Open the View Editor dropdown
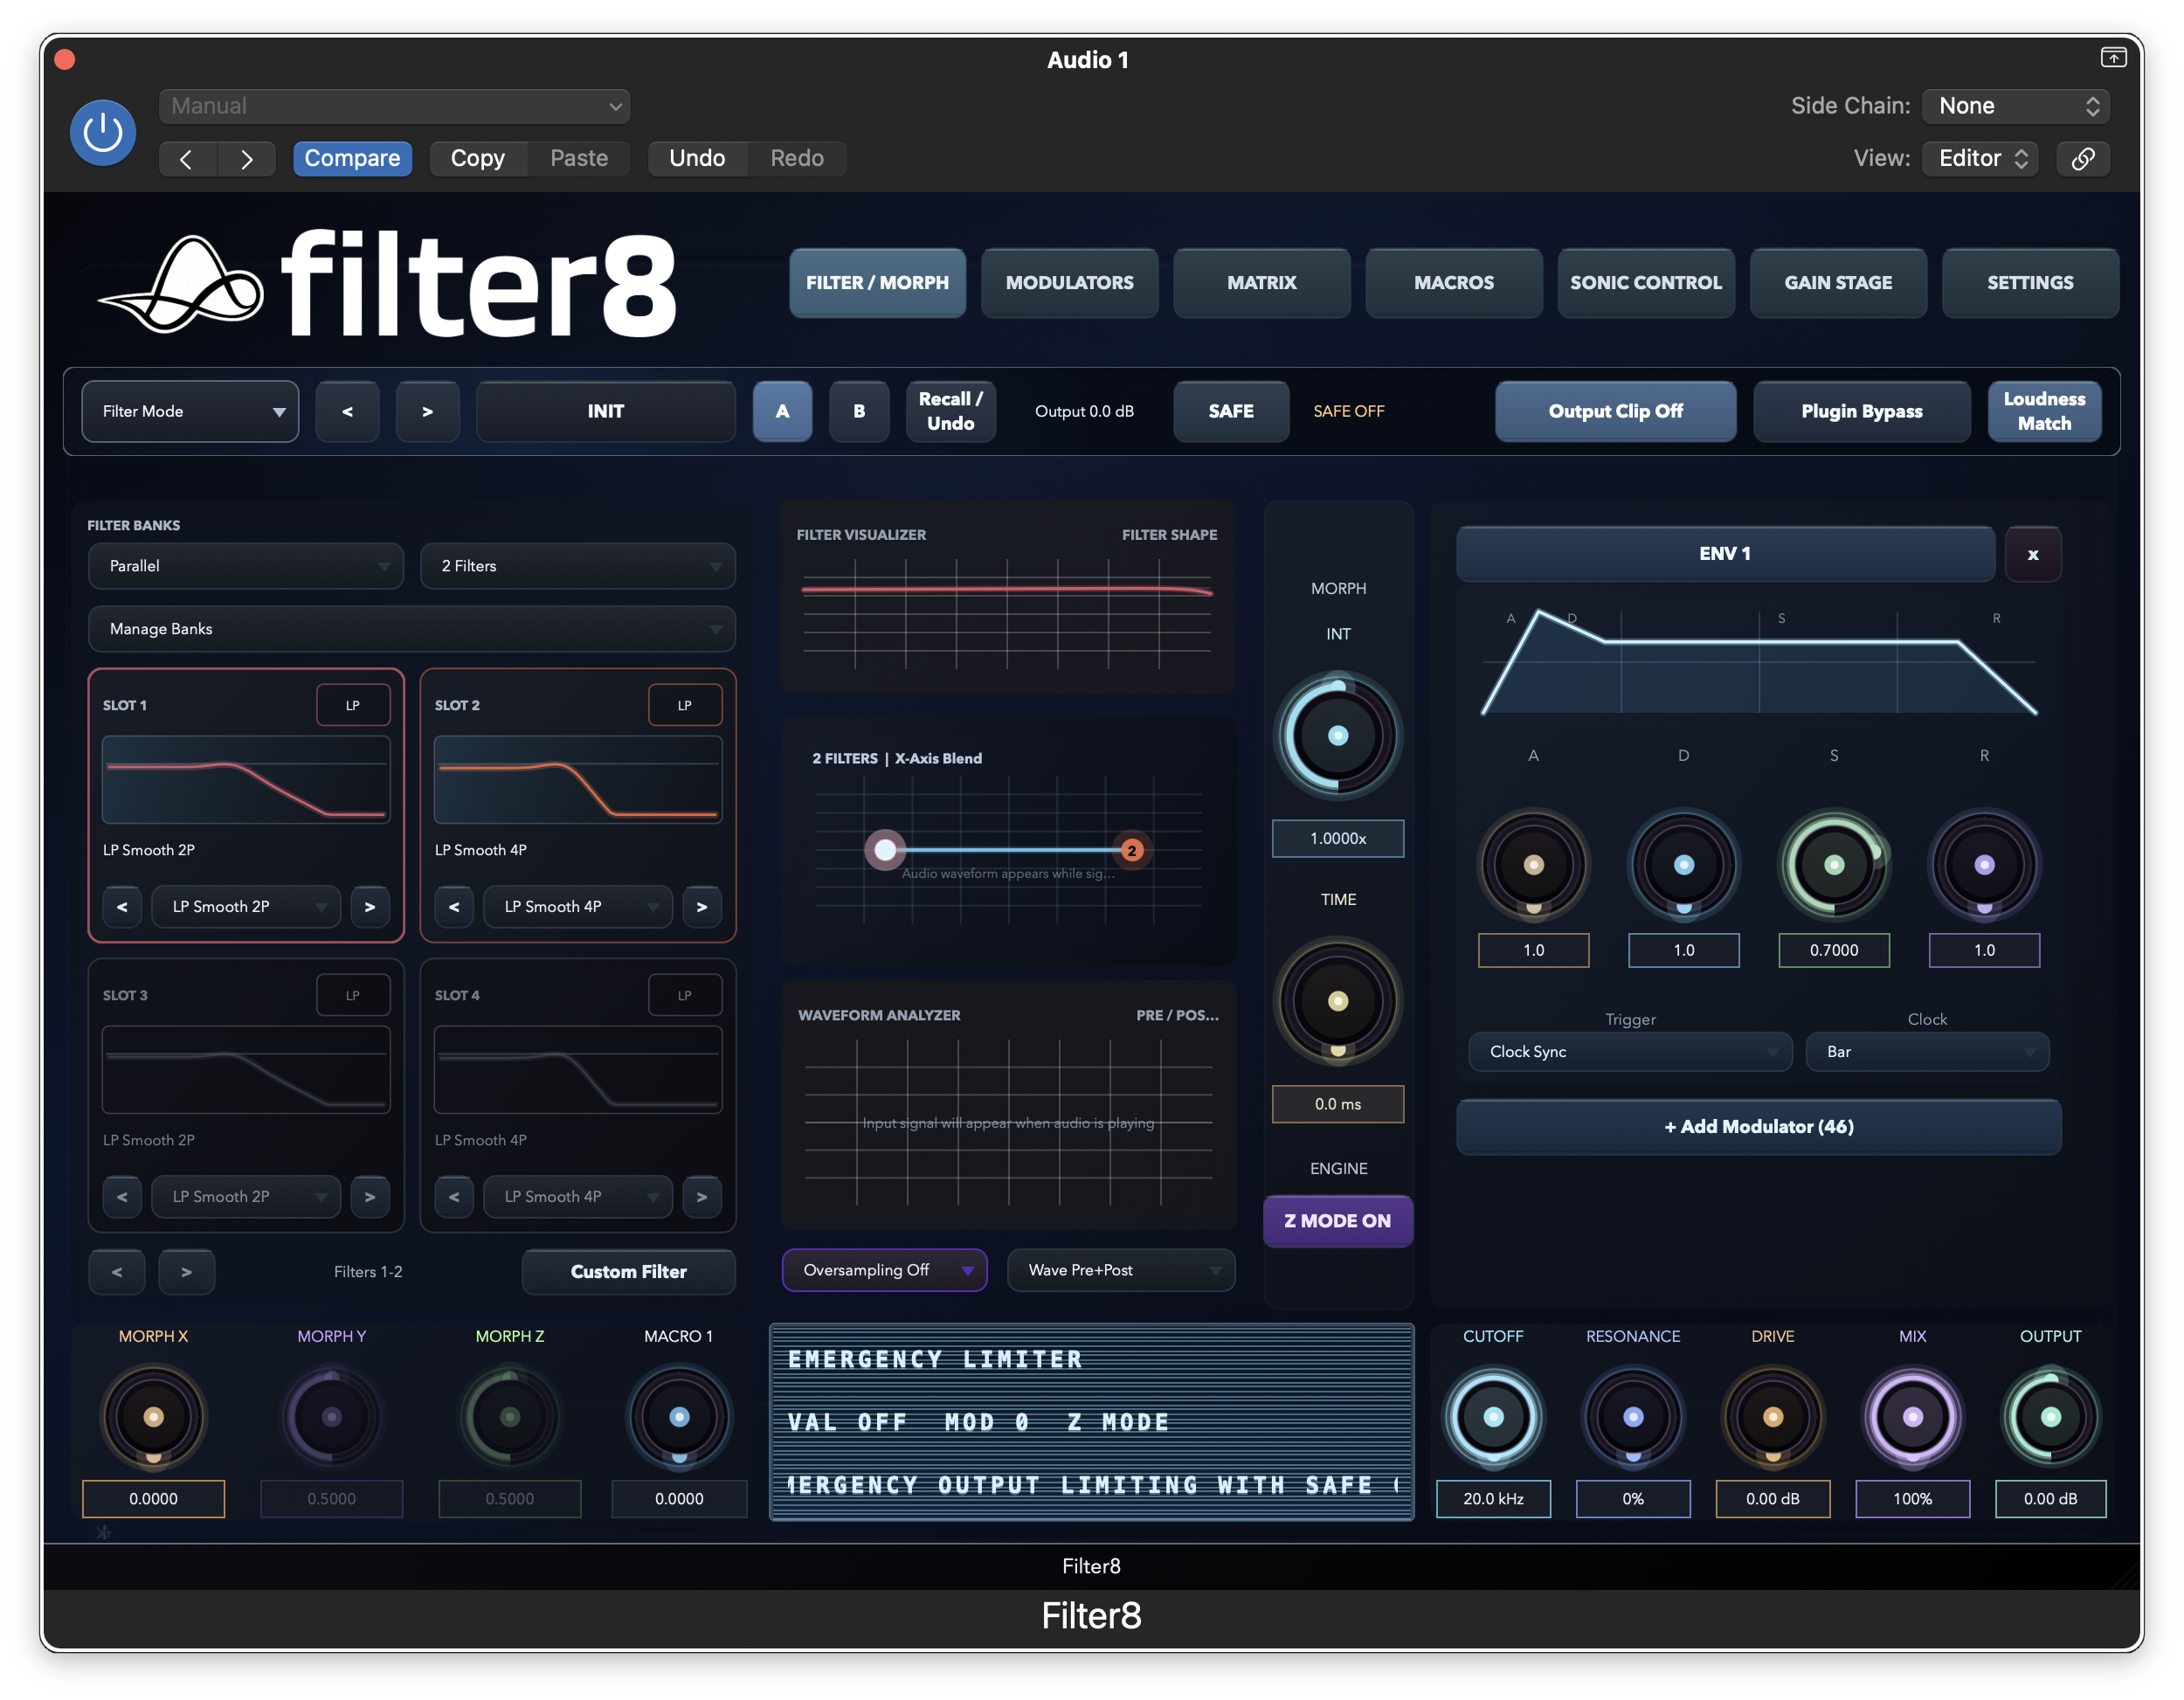Image resolution: width=2184 pixels, height=1700 pixels. click(x=1981, y=158)
